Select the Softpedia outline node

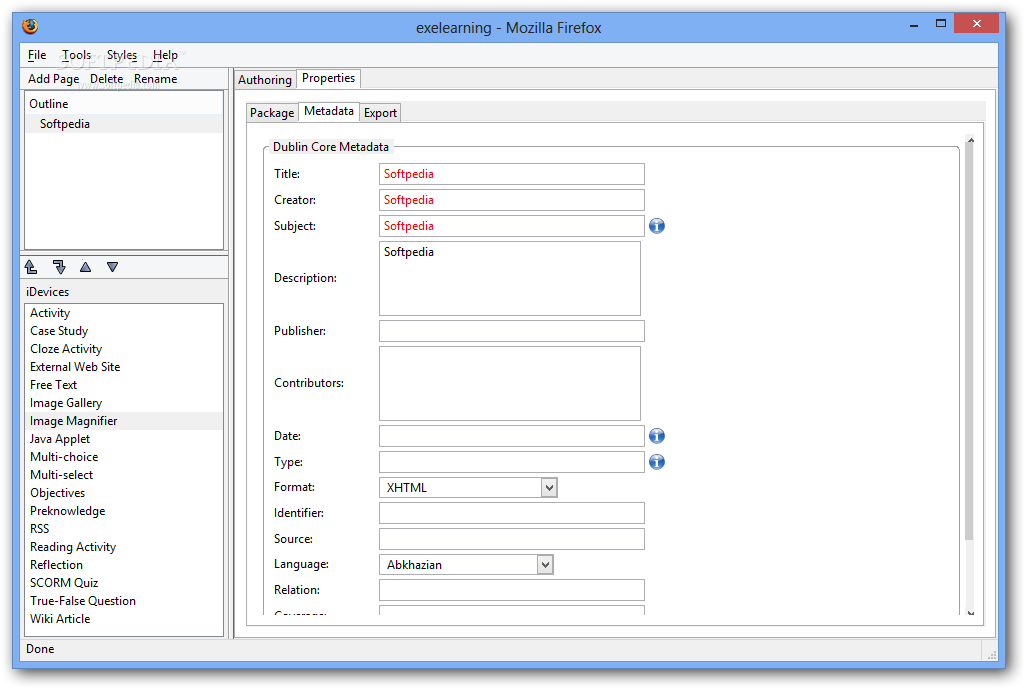(x=124, y=124)
